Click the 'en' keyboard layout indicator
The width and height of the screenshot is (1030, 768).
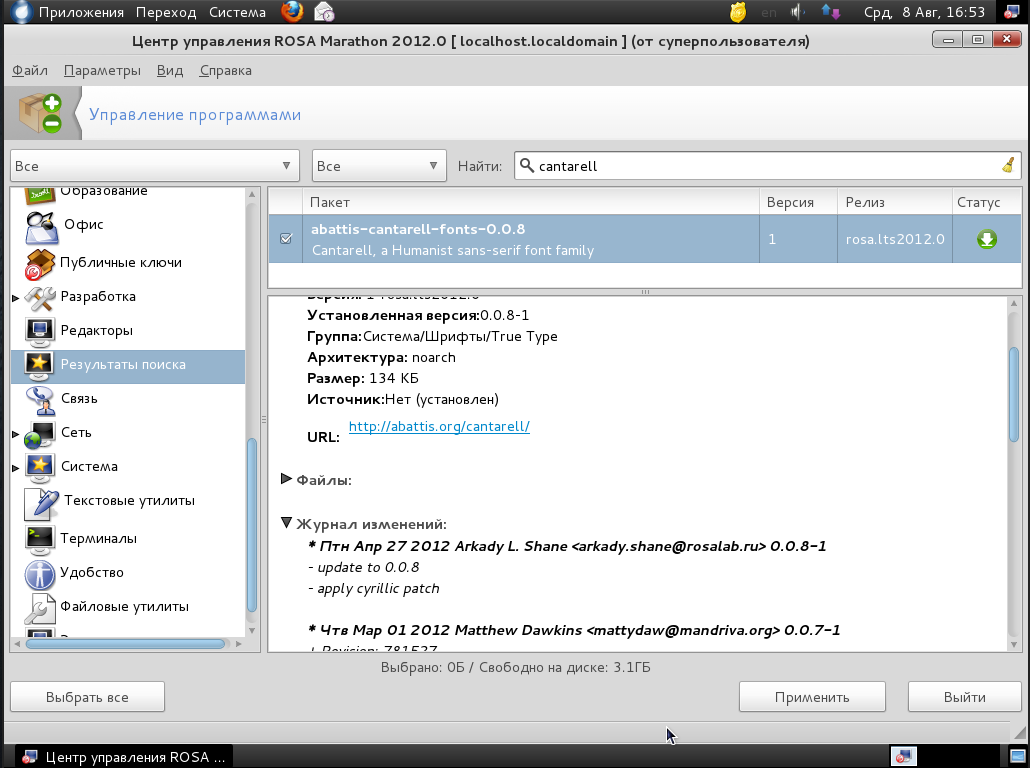tap(769, 12)
